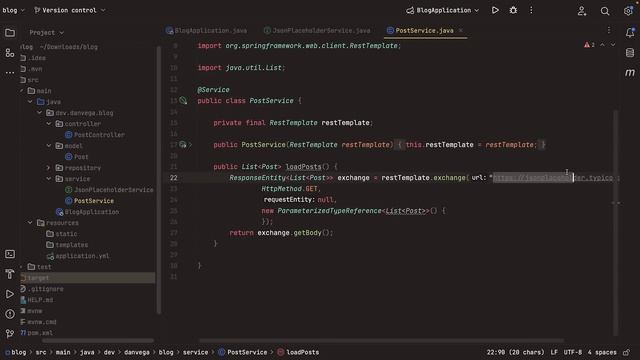
Task: Click the error indicator in editor corner
Action: [x=589, y=45]
